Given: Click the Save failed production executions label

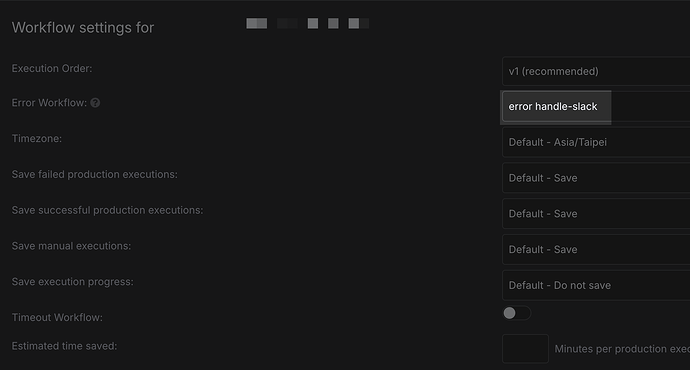Looking at the screenshot, I should point(95,175).
